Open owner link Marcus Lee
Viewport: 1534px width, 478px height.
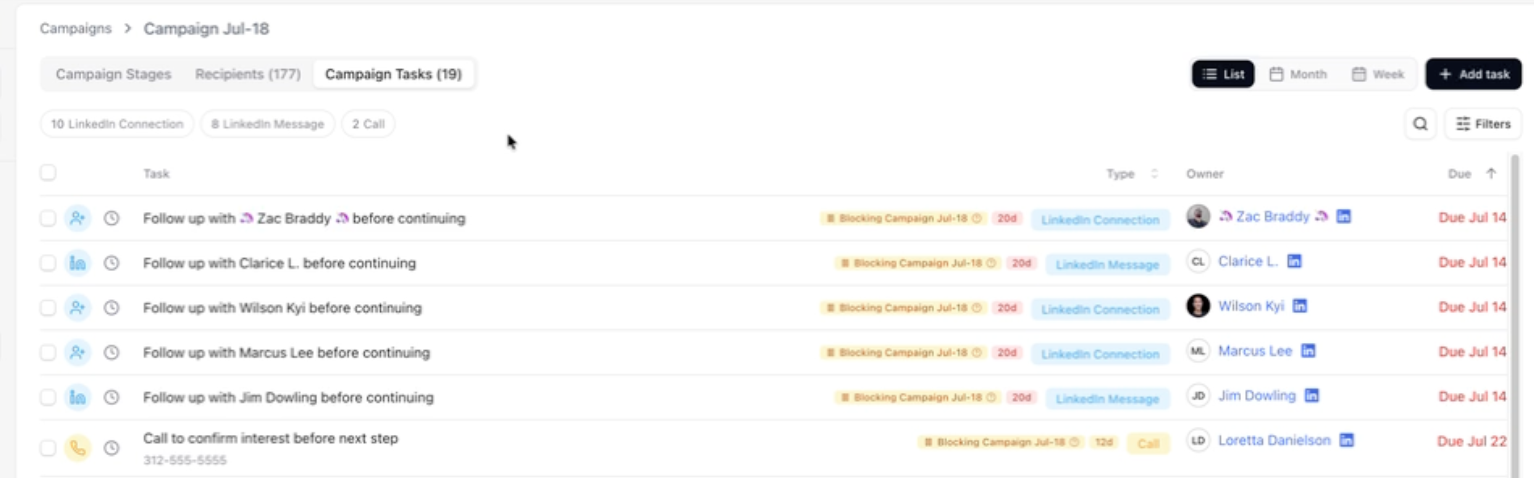1255,351
